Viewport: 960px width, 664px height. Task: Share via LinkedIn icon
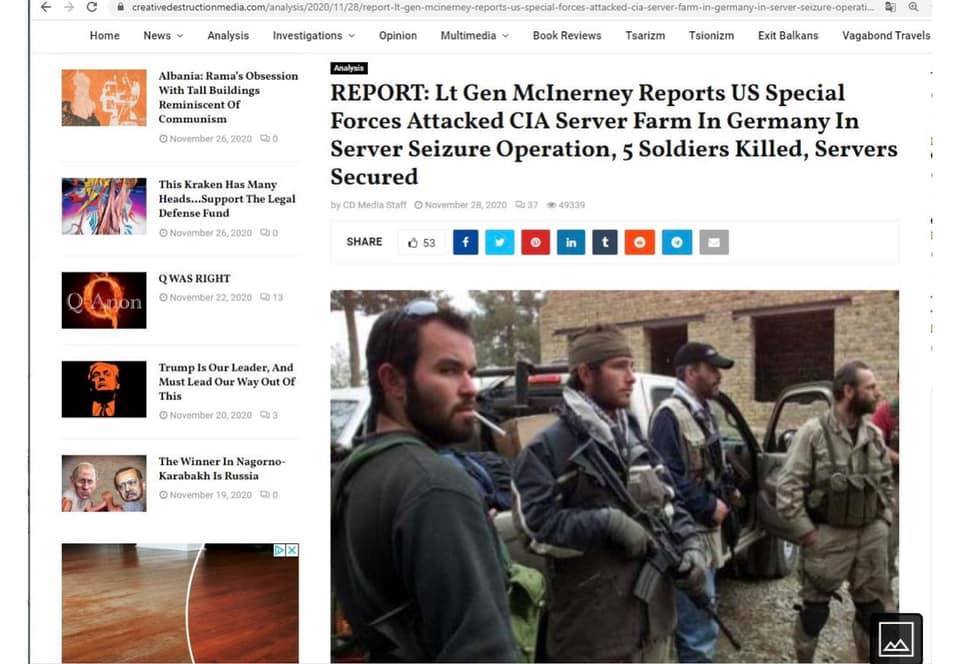[x=571, y=242]
